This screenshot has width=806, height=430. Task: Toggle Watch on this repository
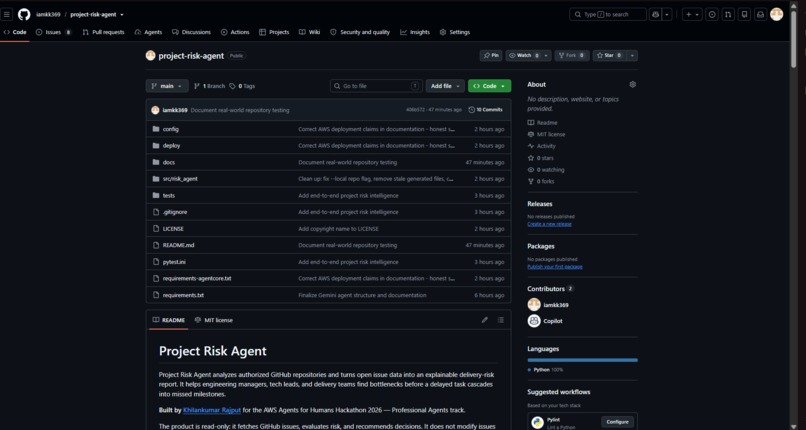(x=524, y=55)
